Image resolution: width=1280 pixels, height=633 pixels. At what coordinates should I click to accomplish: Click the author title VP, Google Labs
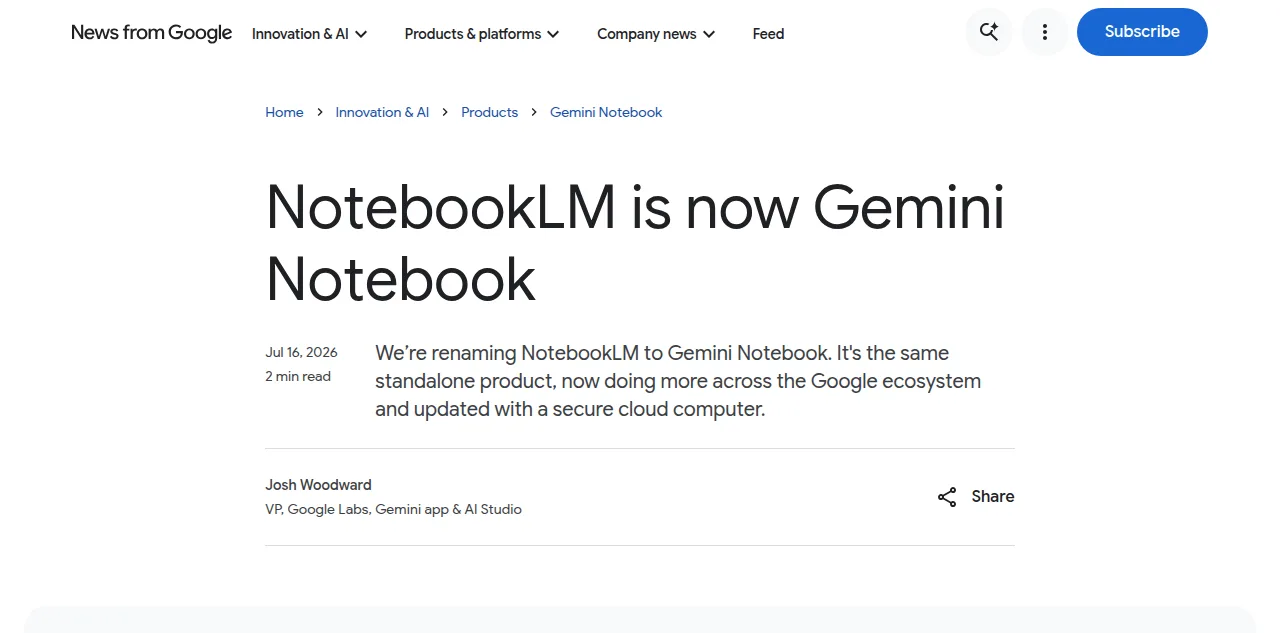(393, 509)
